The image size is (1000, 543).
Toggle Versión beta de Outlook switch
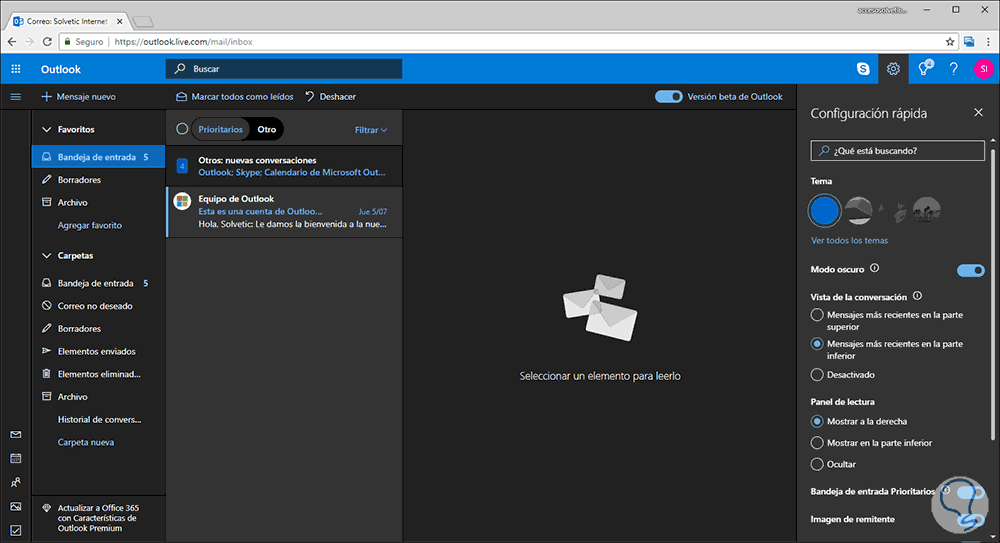(668, 96)
